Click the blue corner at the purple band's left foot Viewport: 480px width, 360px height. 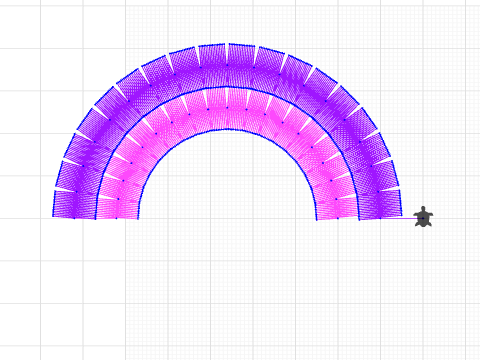click(53, 216)
